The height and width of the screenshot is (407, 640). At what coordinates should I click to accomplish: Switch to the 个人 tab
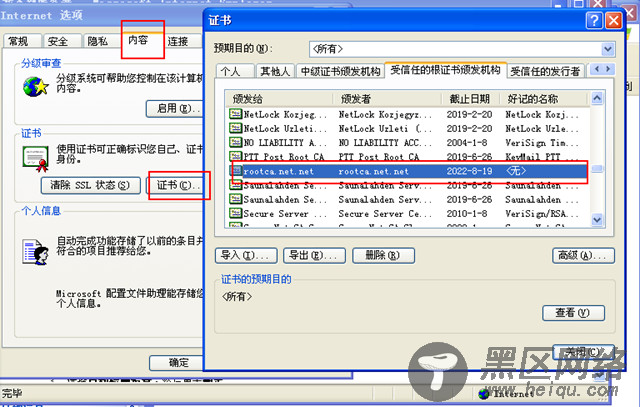pos(235,71)
